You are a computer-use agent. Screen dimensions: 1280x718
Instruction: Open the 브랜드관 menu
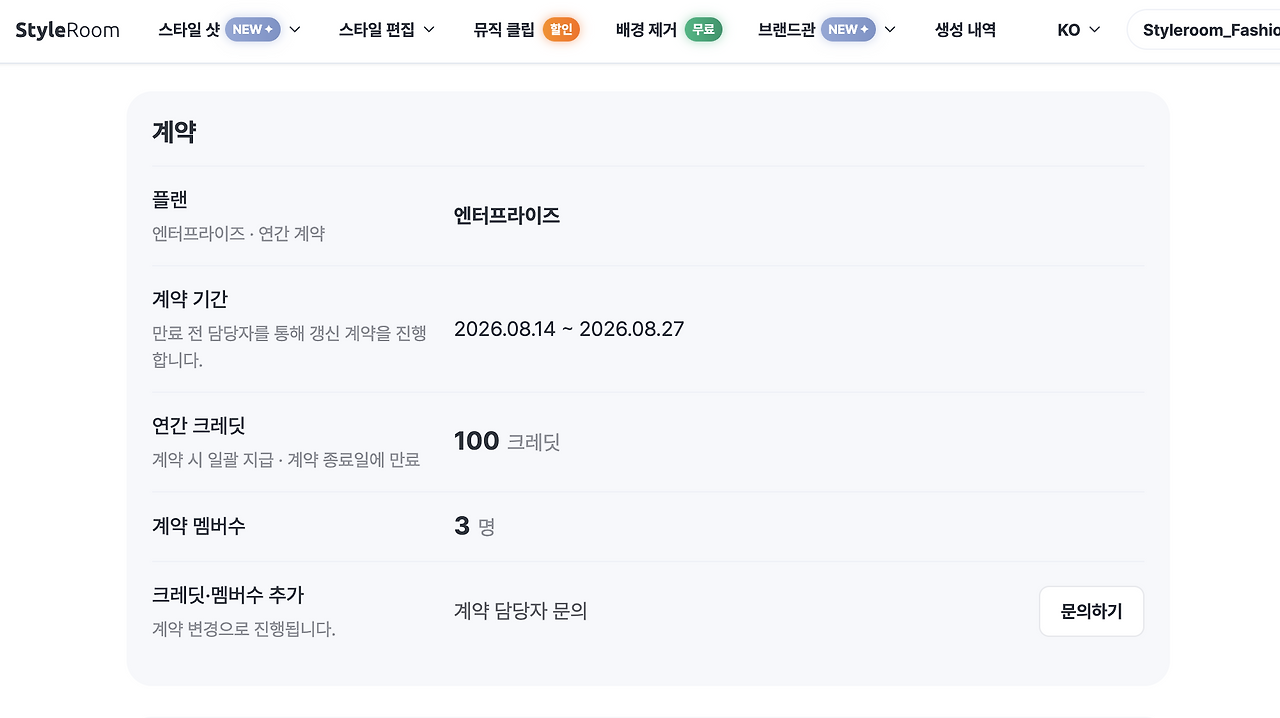tap(827, 30)
